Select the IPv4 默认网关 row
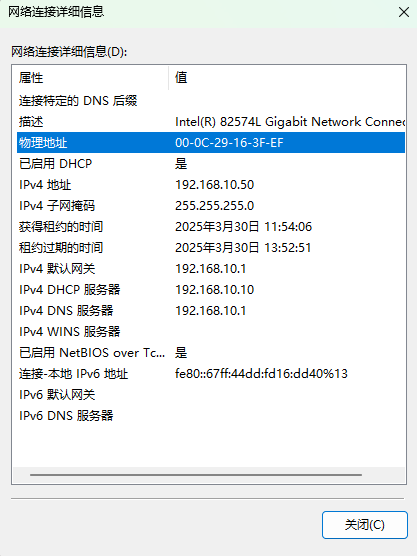Image resolution: width=417 pixels, height=556 pixels. pos(211,268)
